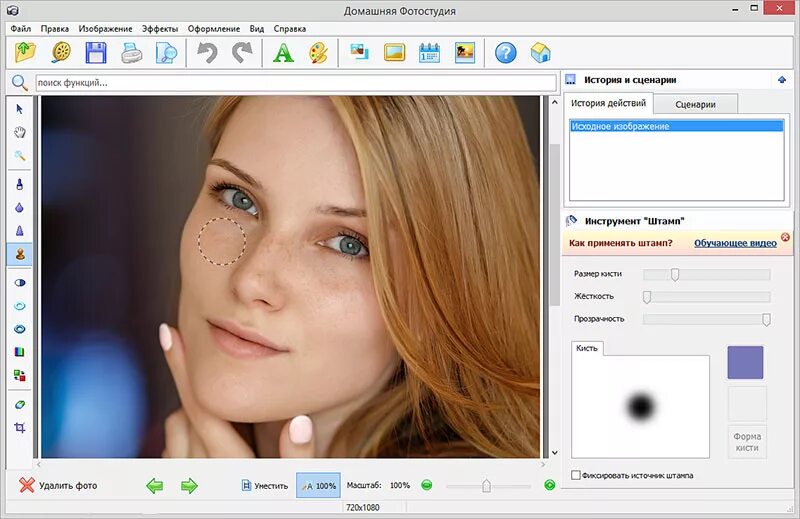Open the Вид menu
The height and width of the screenshot is (519, 800).
tap(257, 29)
